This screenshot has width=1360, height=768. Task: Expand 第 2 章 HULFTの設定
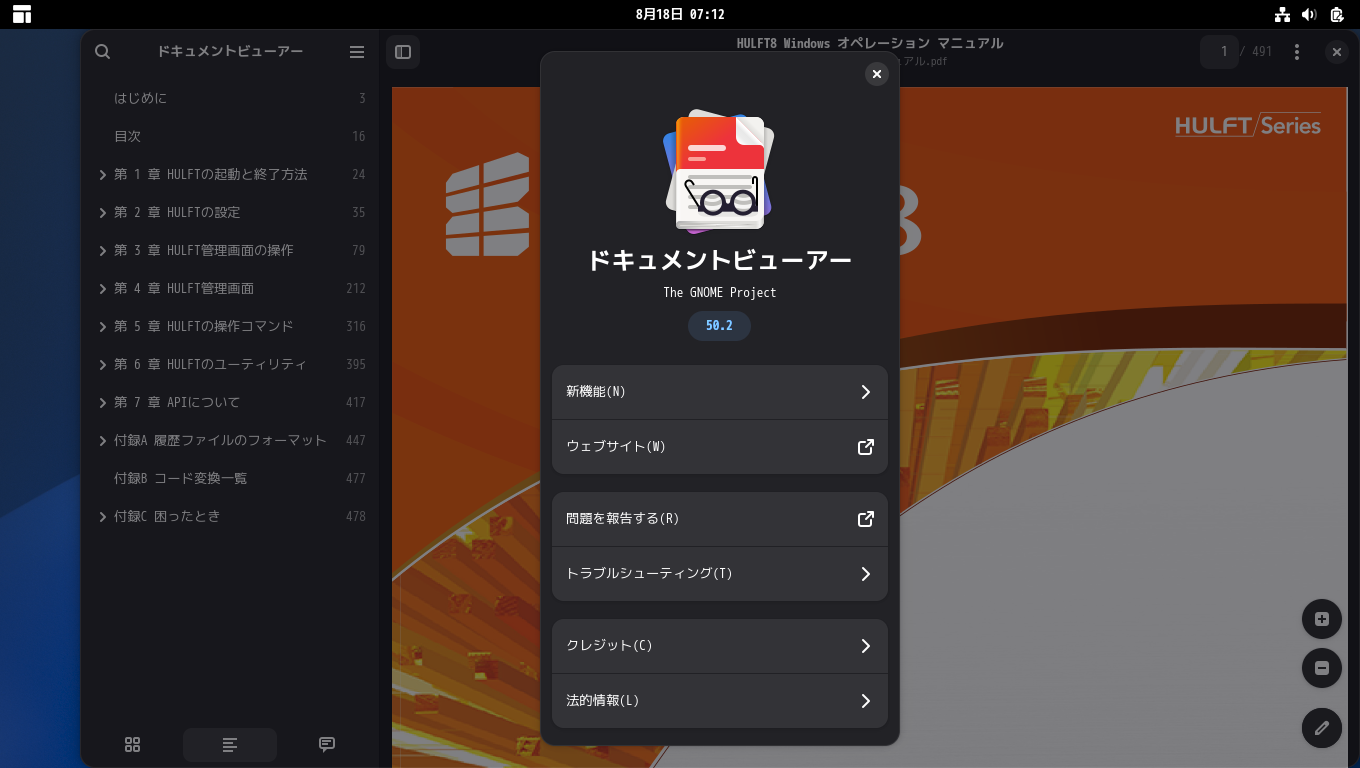tap(103, 213)
